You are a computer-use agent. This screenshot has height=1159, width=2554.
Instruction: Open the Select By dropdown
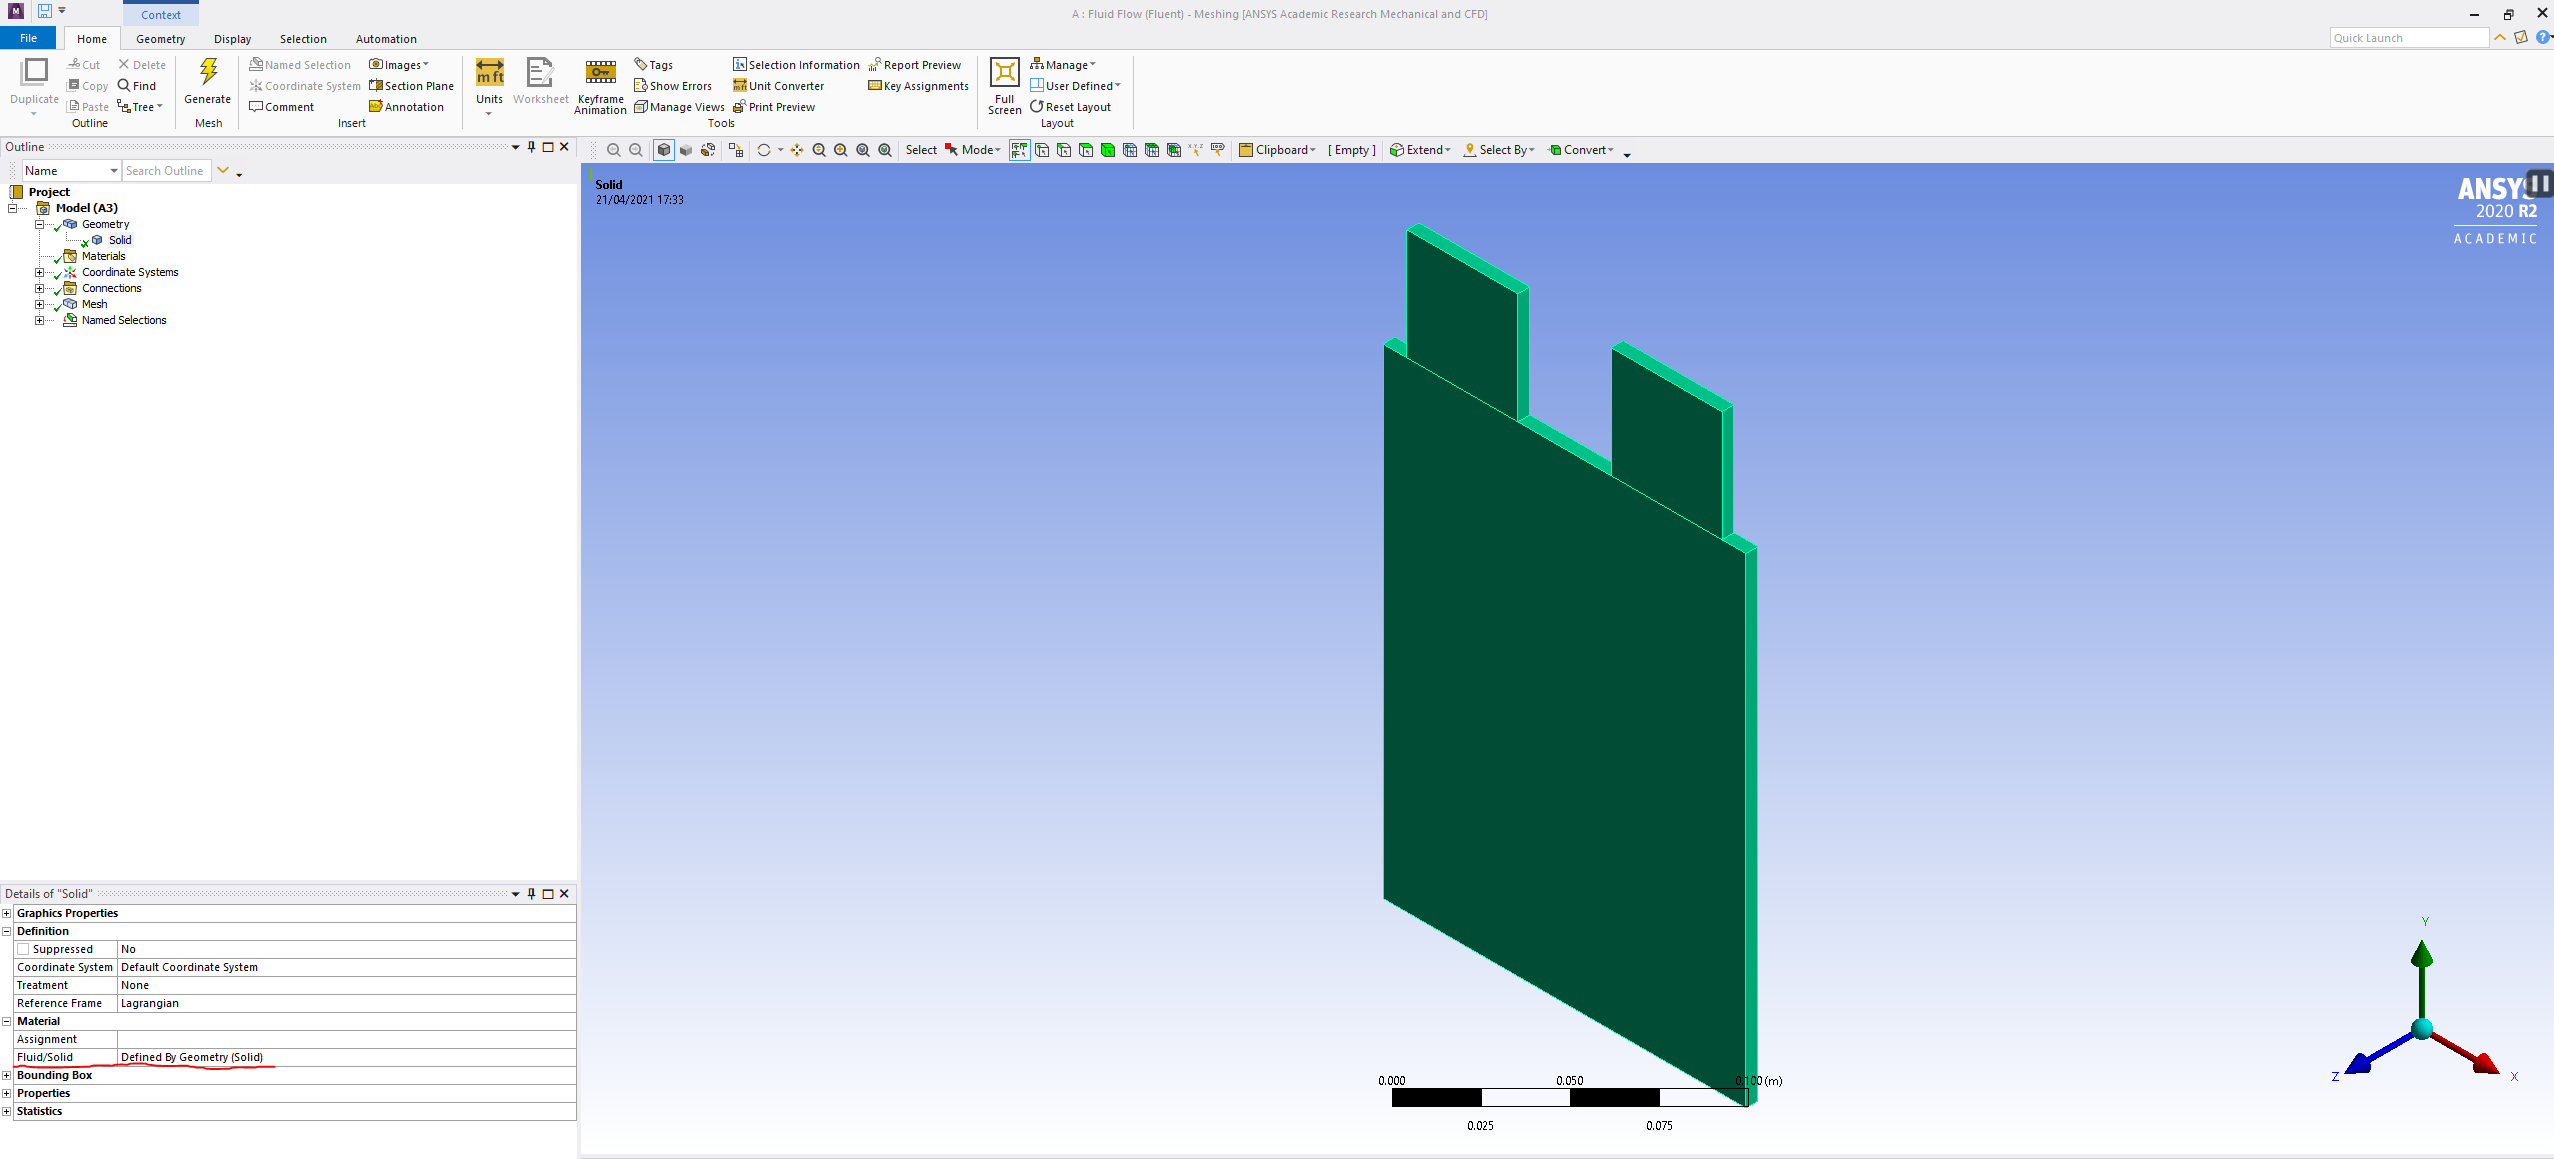(x=1500, y=150)
